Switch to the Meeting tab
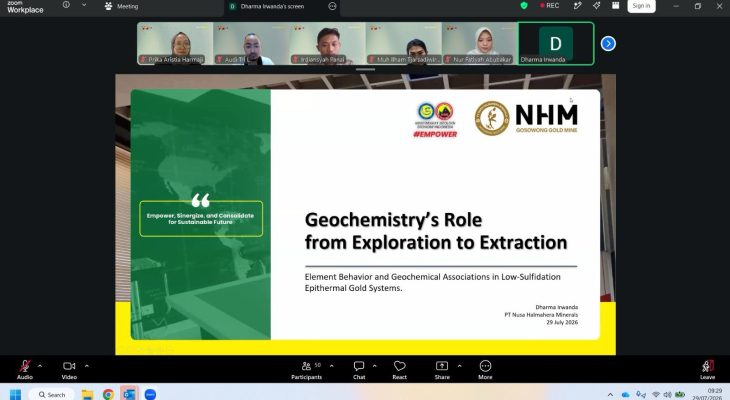Image resolution: width=730 pixels, height=400 pixels. pos(122,7)
